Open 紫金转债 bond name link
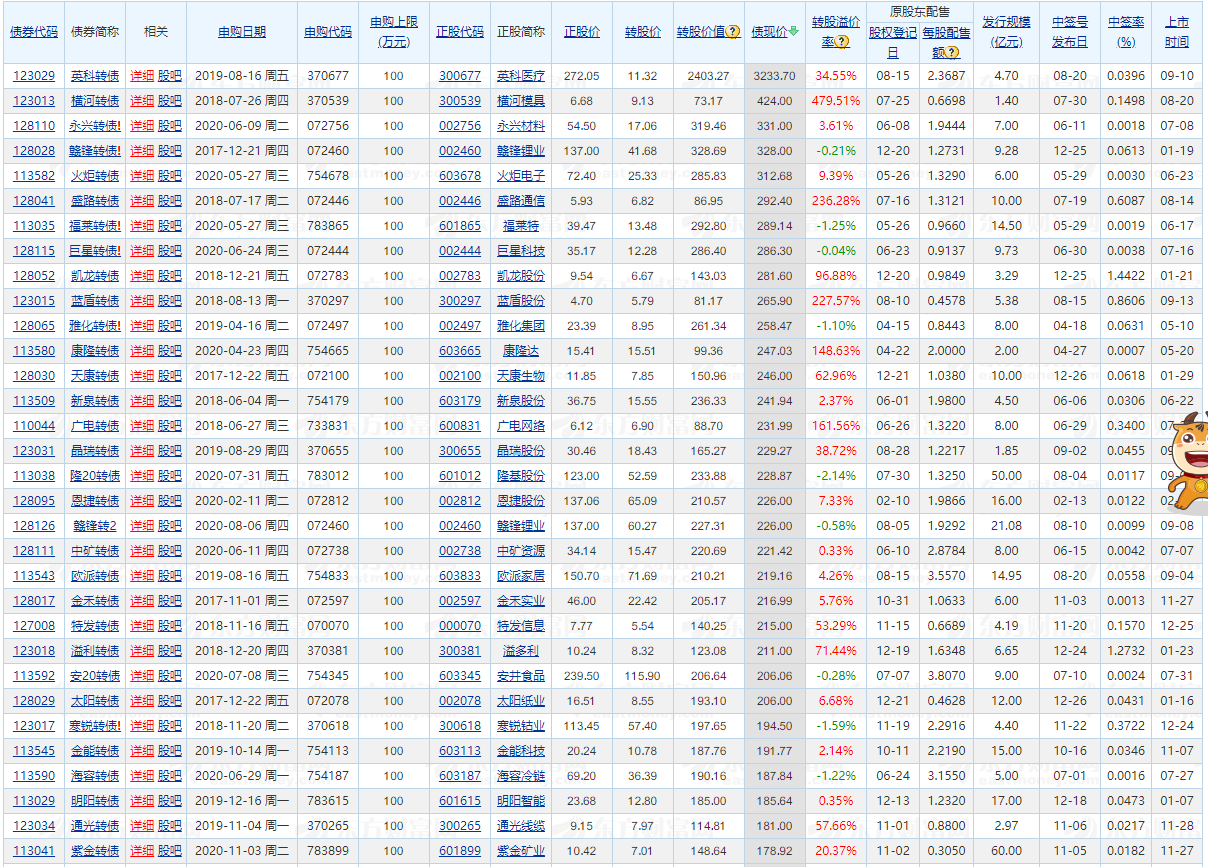The image size is (1208, 867). coord(95,851)
